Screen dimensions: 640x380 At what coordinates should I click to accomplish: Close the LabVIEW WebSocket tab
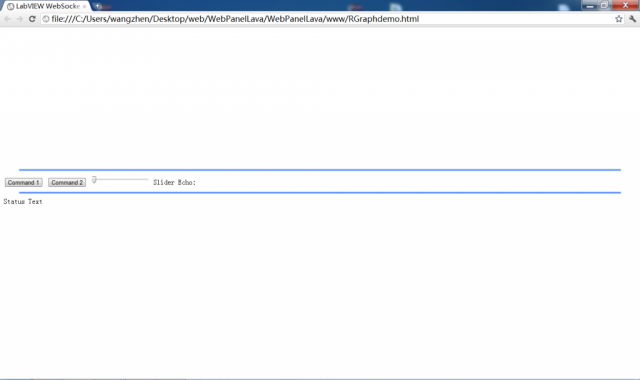tap(84, 7)
